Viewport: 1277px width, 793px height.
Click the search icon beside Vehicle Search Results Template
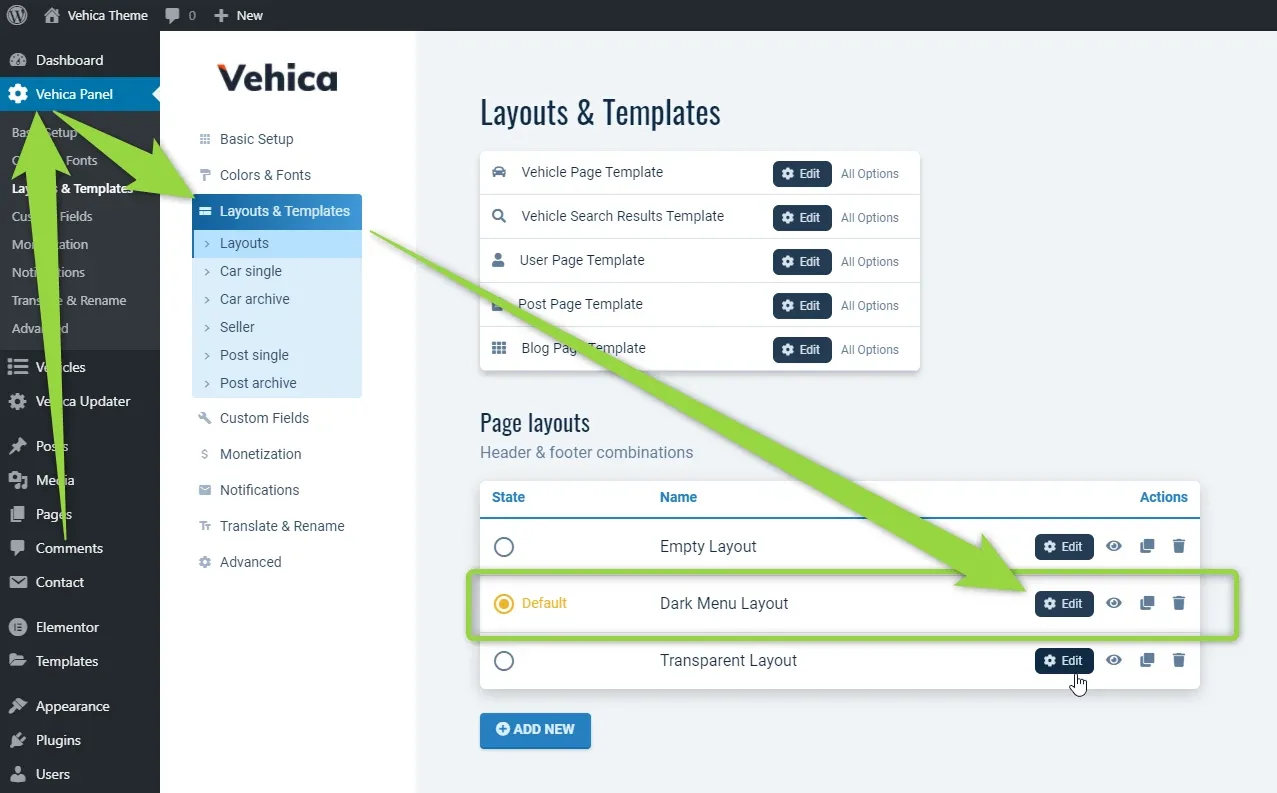(x=499, y=216)
